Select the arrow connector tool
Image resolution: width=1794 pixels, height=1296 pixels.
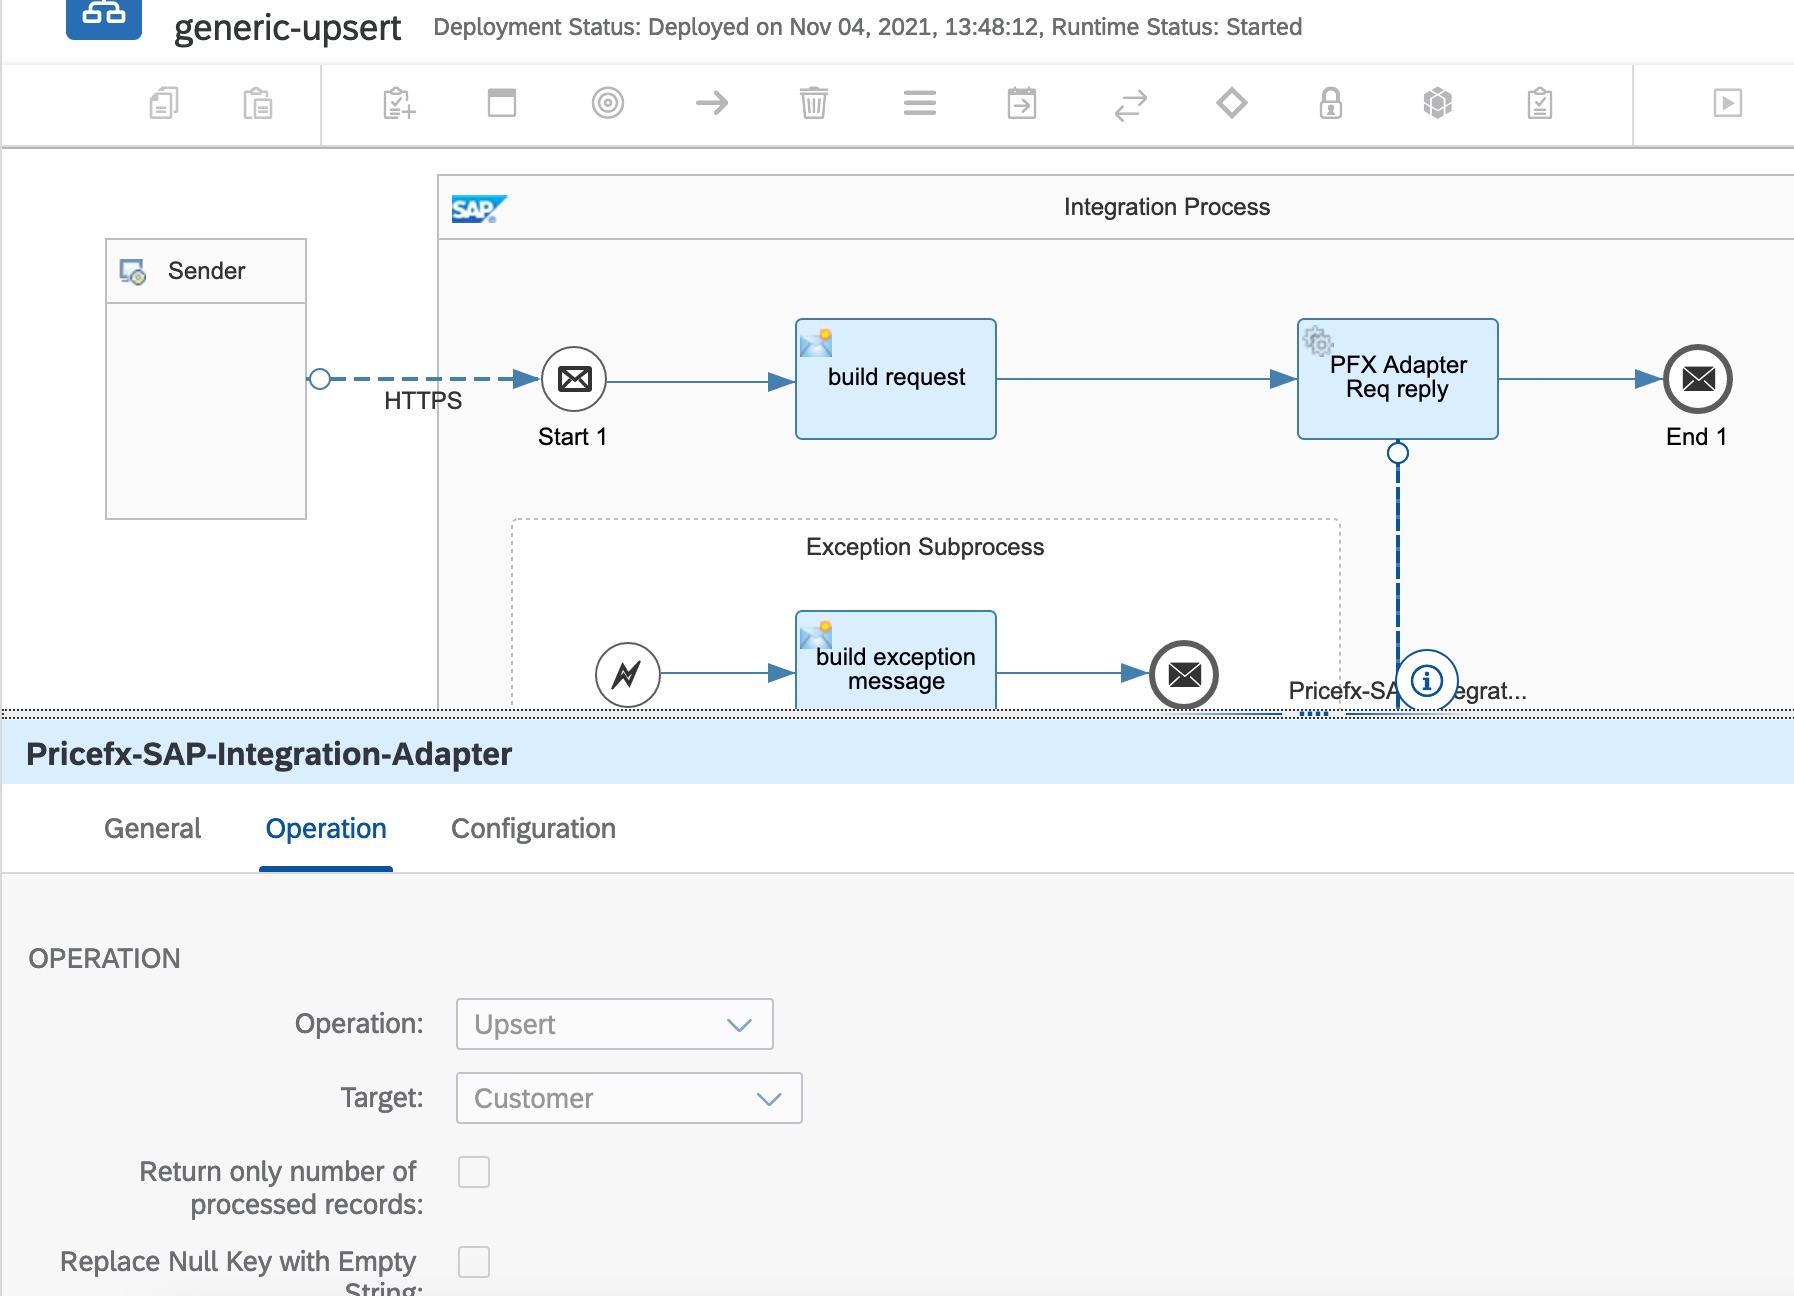[711, 103]
